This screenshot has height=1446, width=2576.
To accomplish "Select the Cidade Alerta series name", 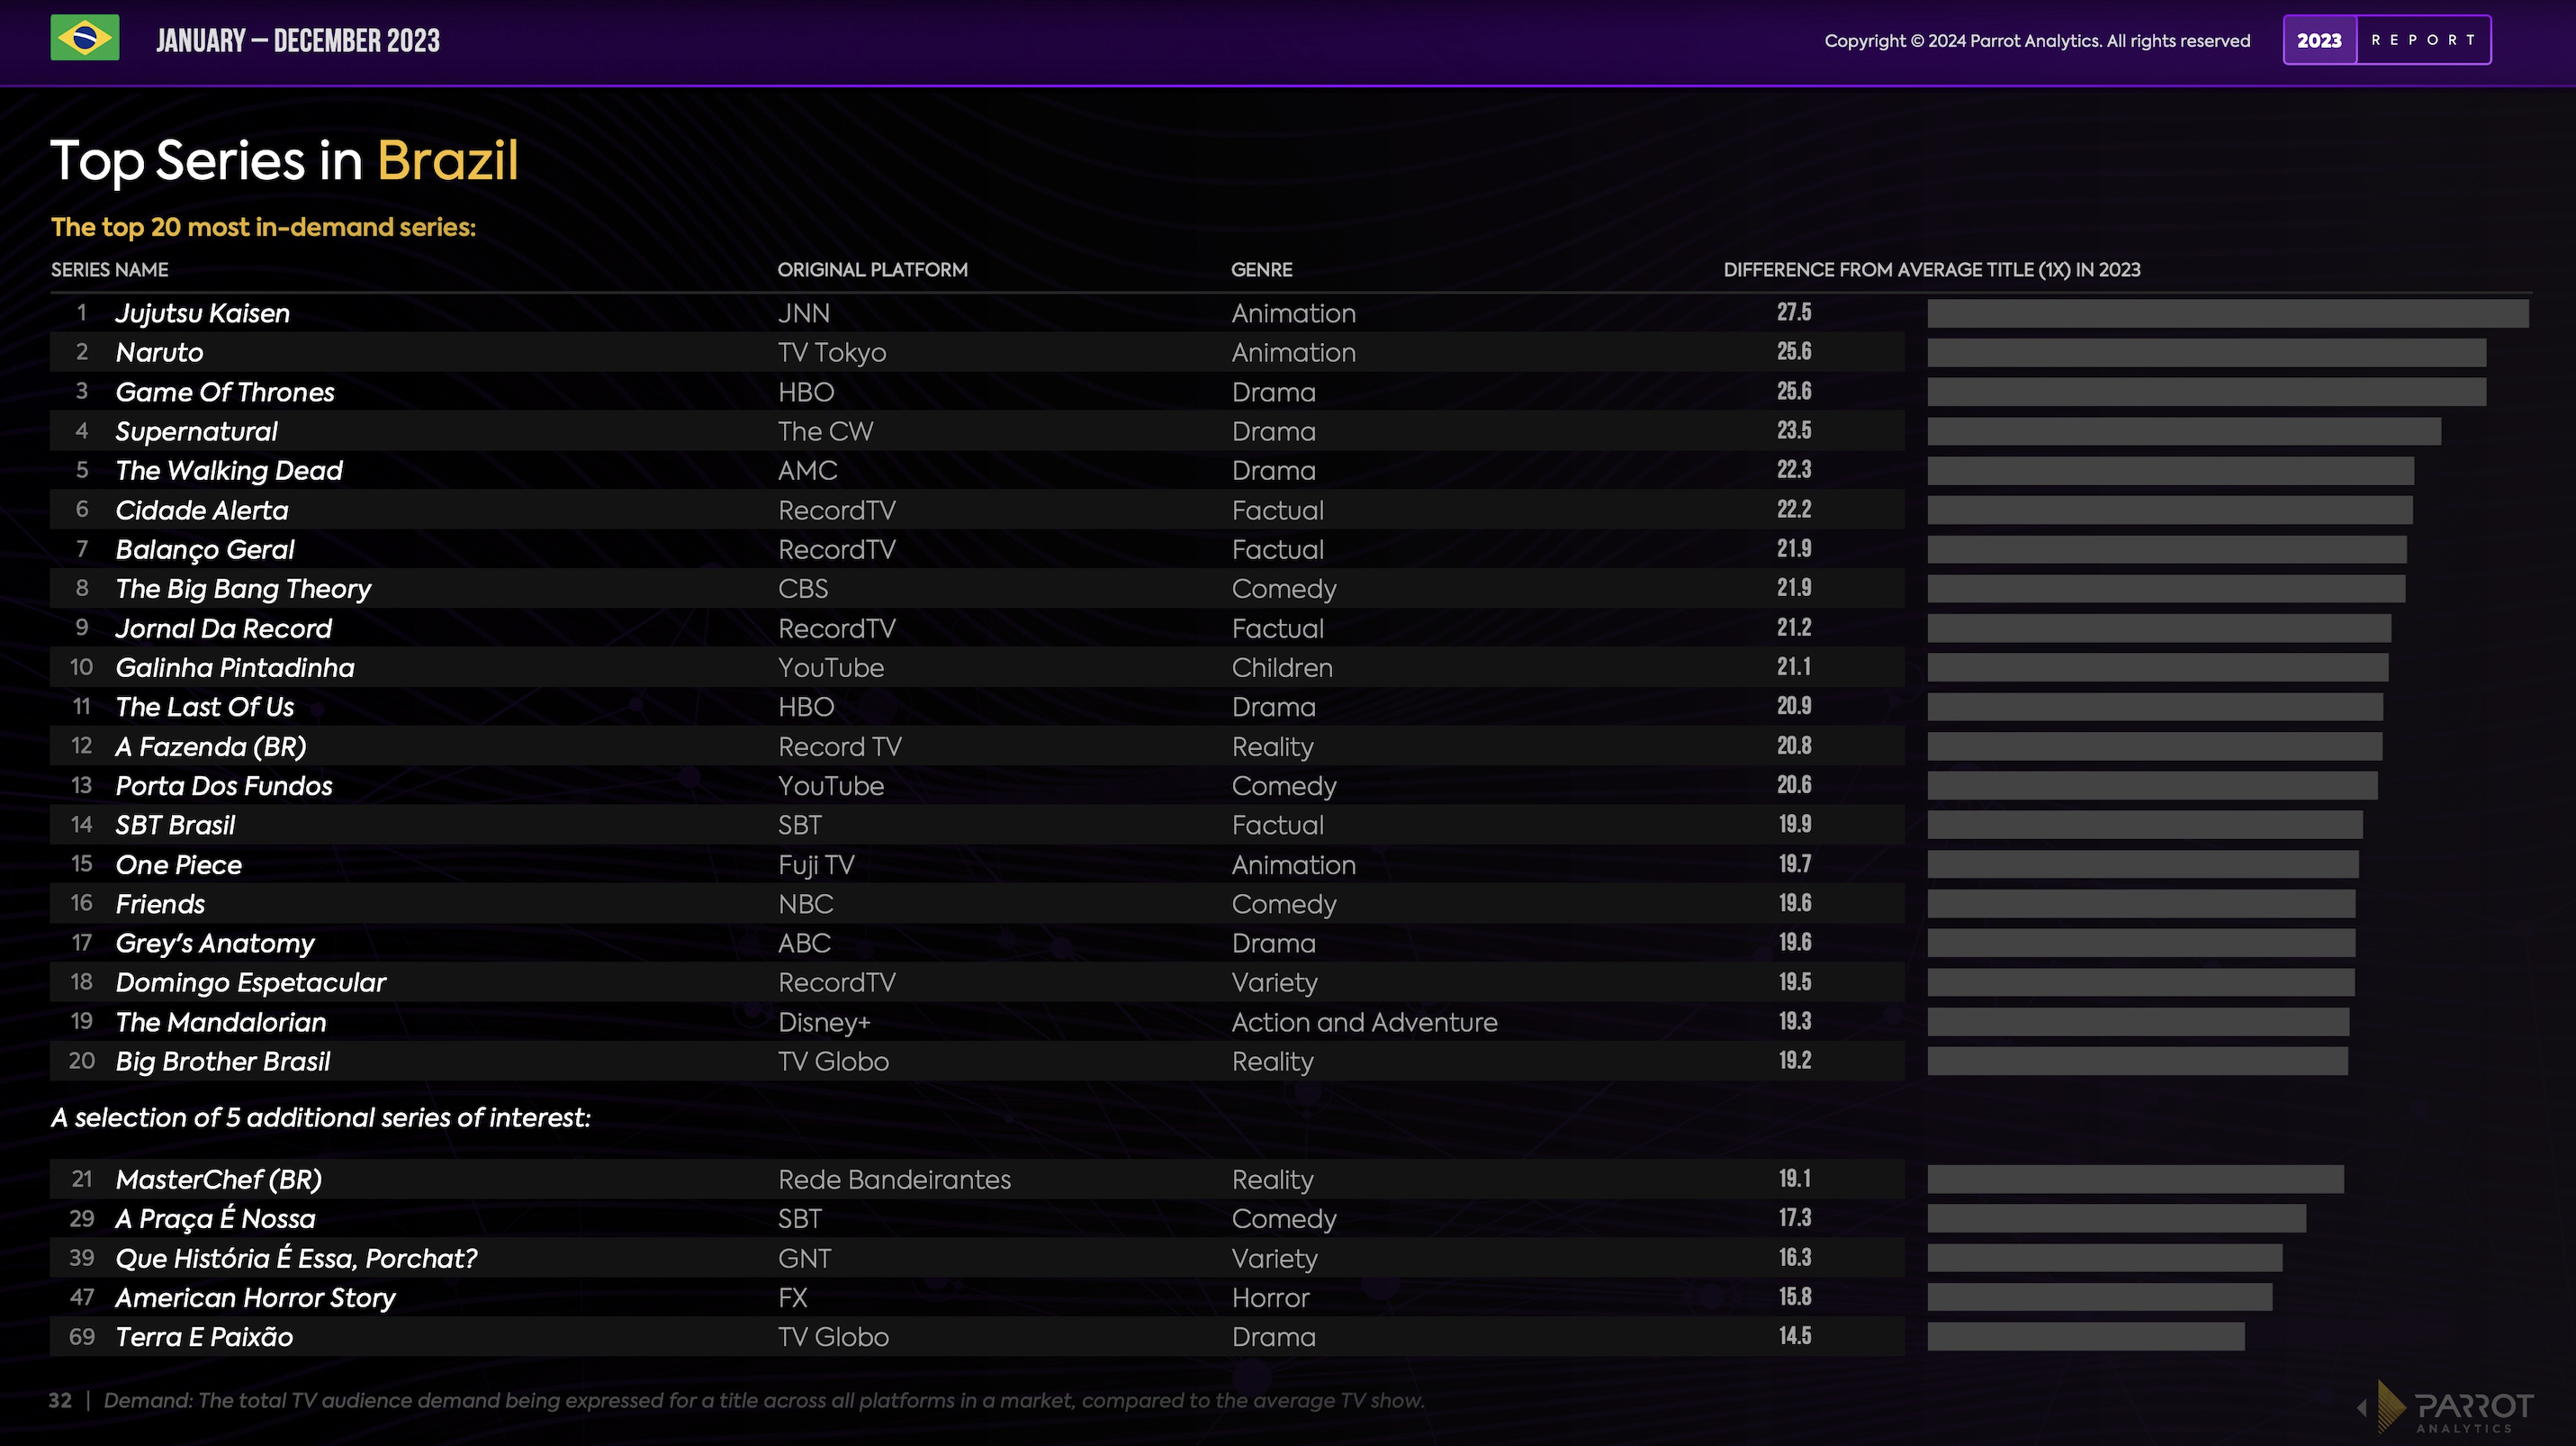I will [x=202, y=511].
